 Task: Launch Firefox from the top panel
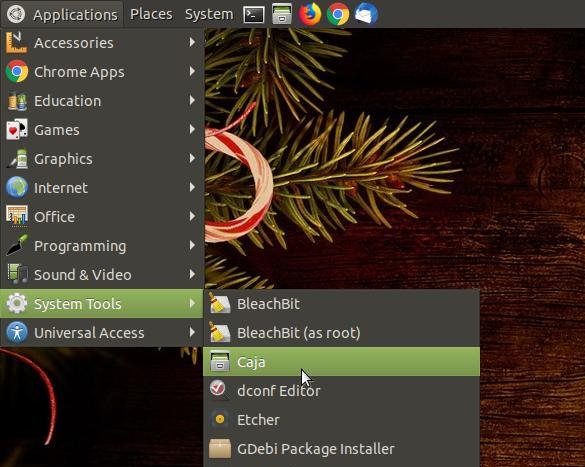click(310, 14)
